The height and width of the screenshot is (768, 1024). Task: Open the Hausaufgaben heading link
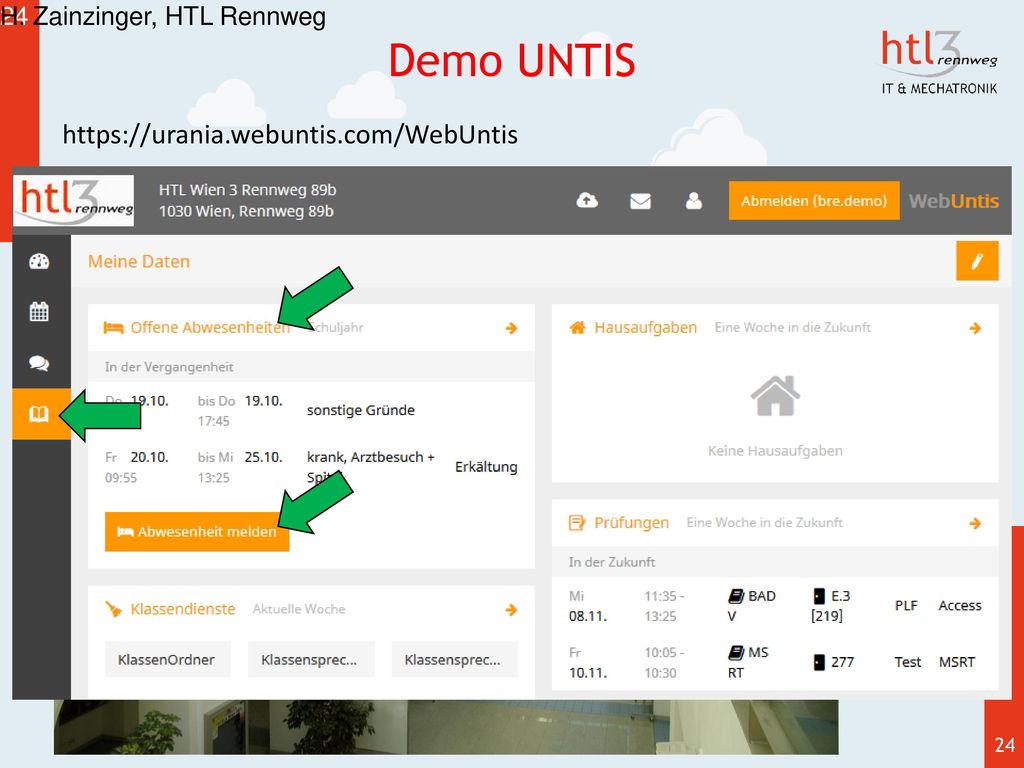click(645, 327)
